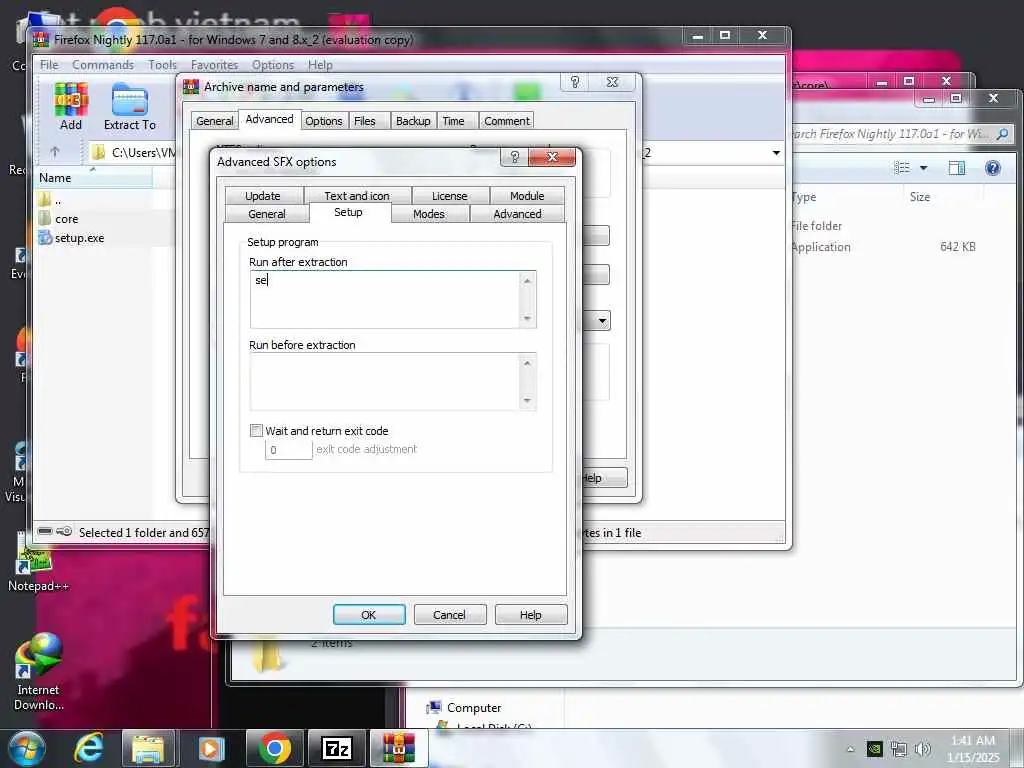The width and height of the screenshot is (1024, 768).
Task: Open the WinRAR Favorites menu
Action: tap(214, 65)
